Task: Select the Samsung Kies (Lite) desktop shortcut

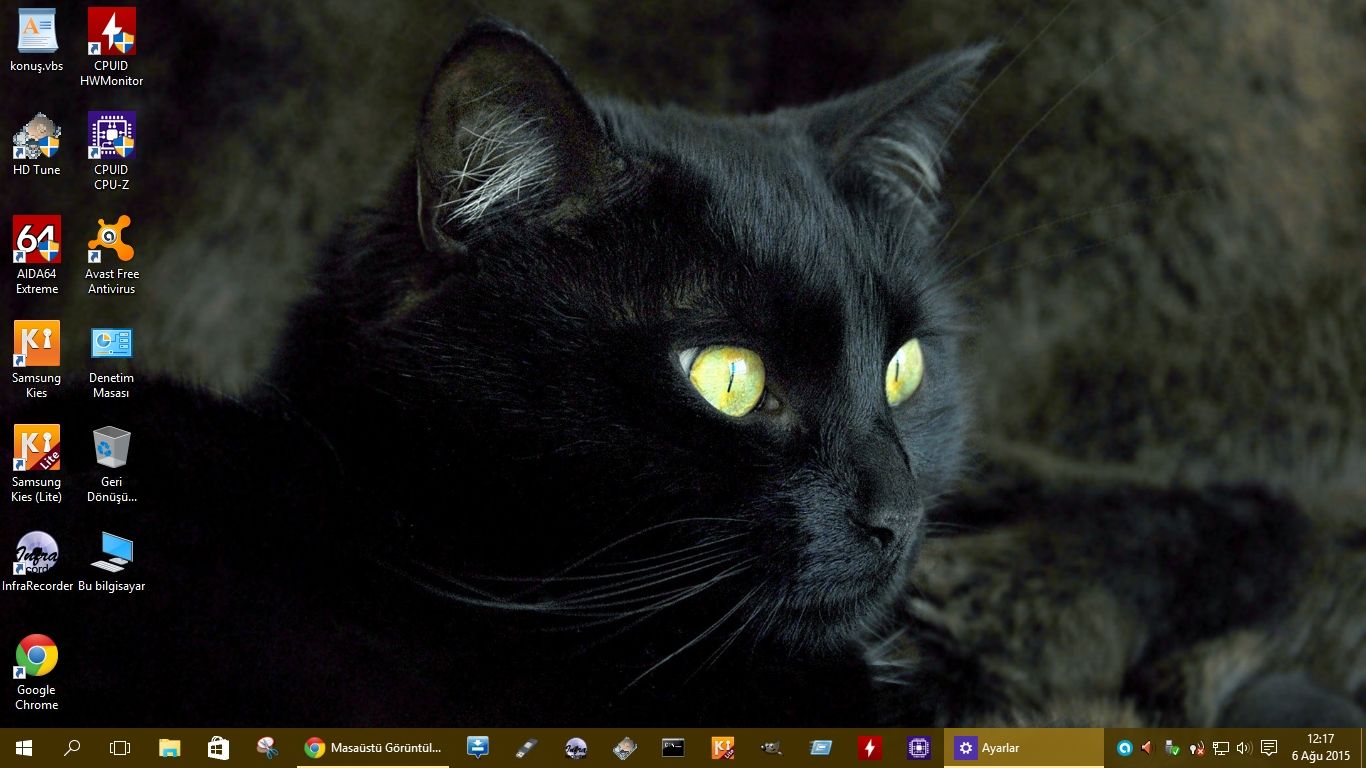Action: tap(37, 463)
